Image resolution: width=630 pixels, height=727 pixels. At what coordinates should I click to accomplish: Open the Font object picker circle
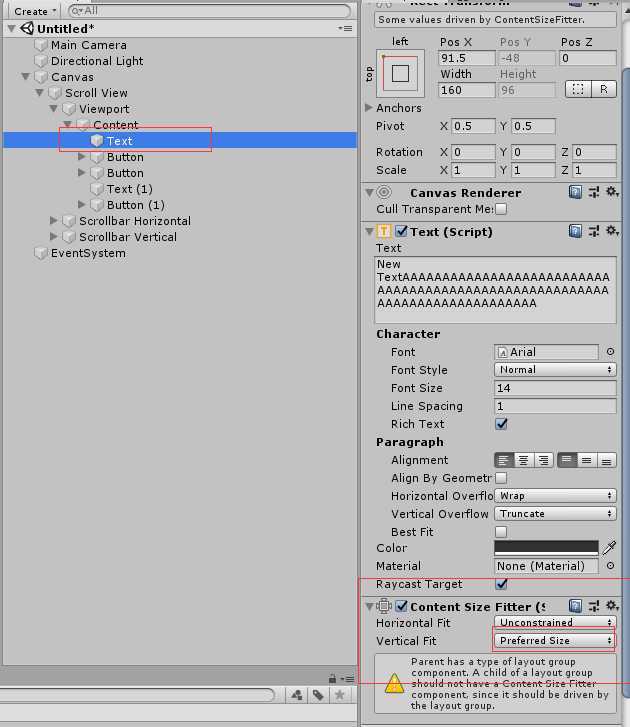(611, 352)
